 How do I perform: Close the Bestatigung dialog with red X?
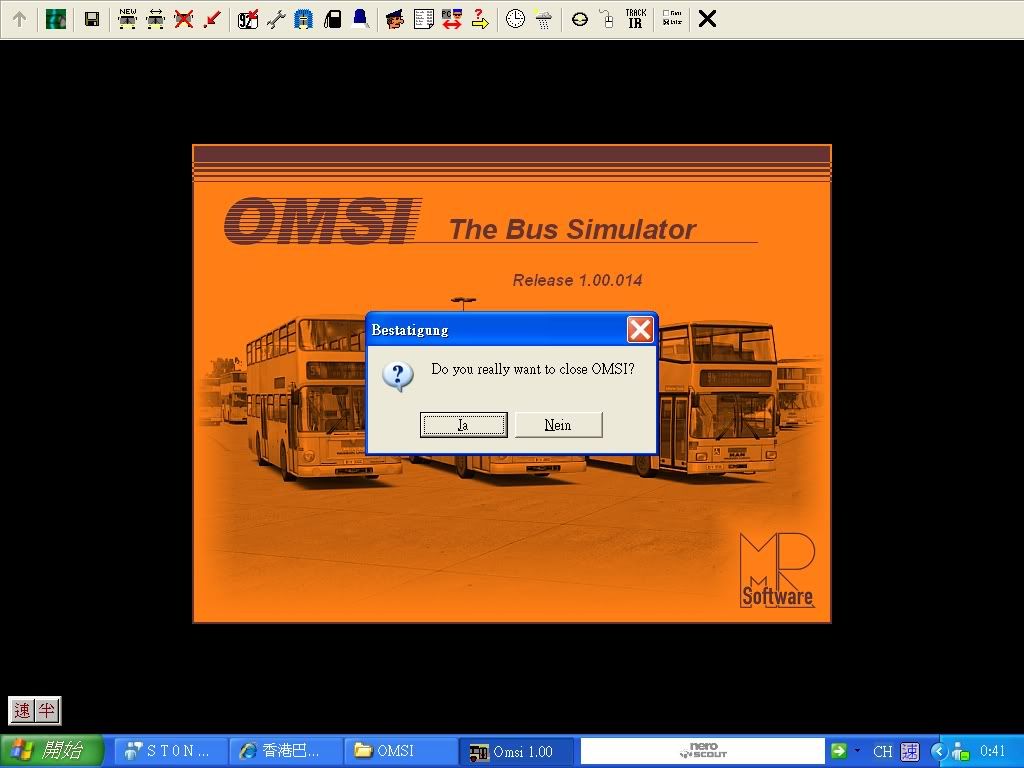tap(640, 330)
